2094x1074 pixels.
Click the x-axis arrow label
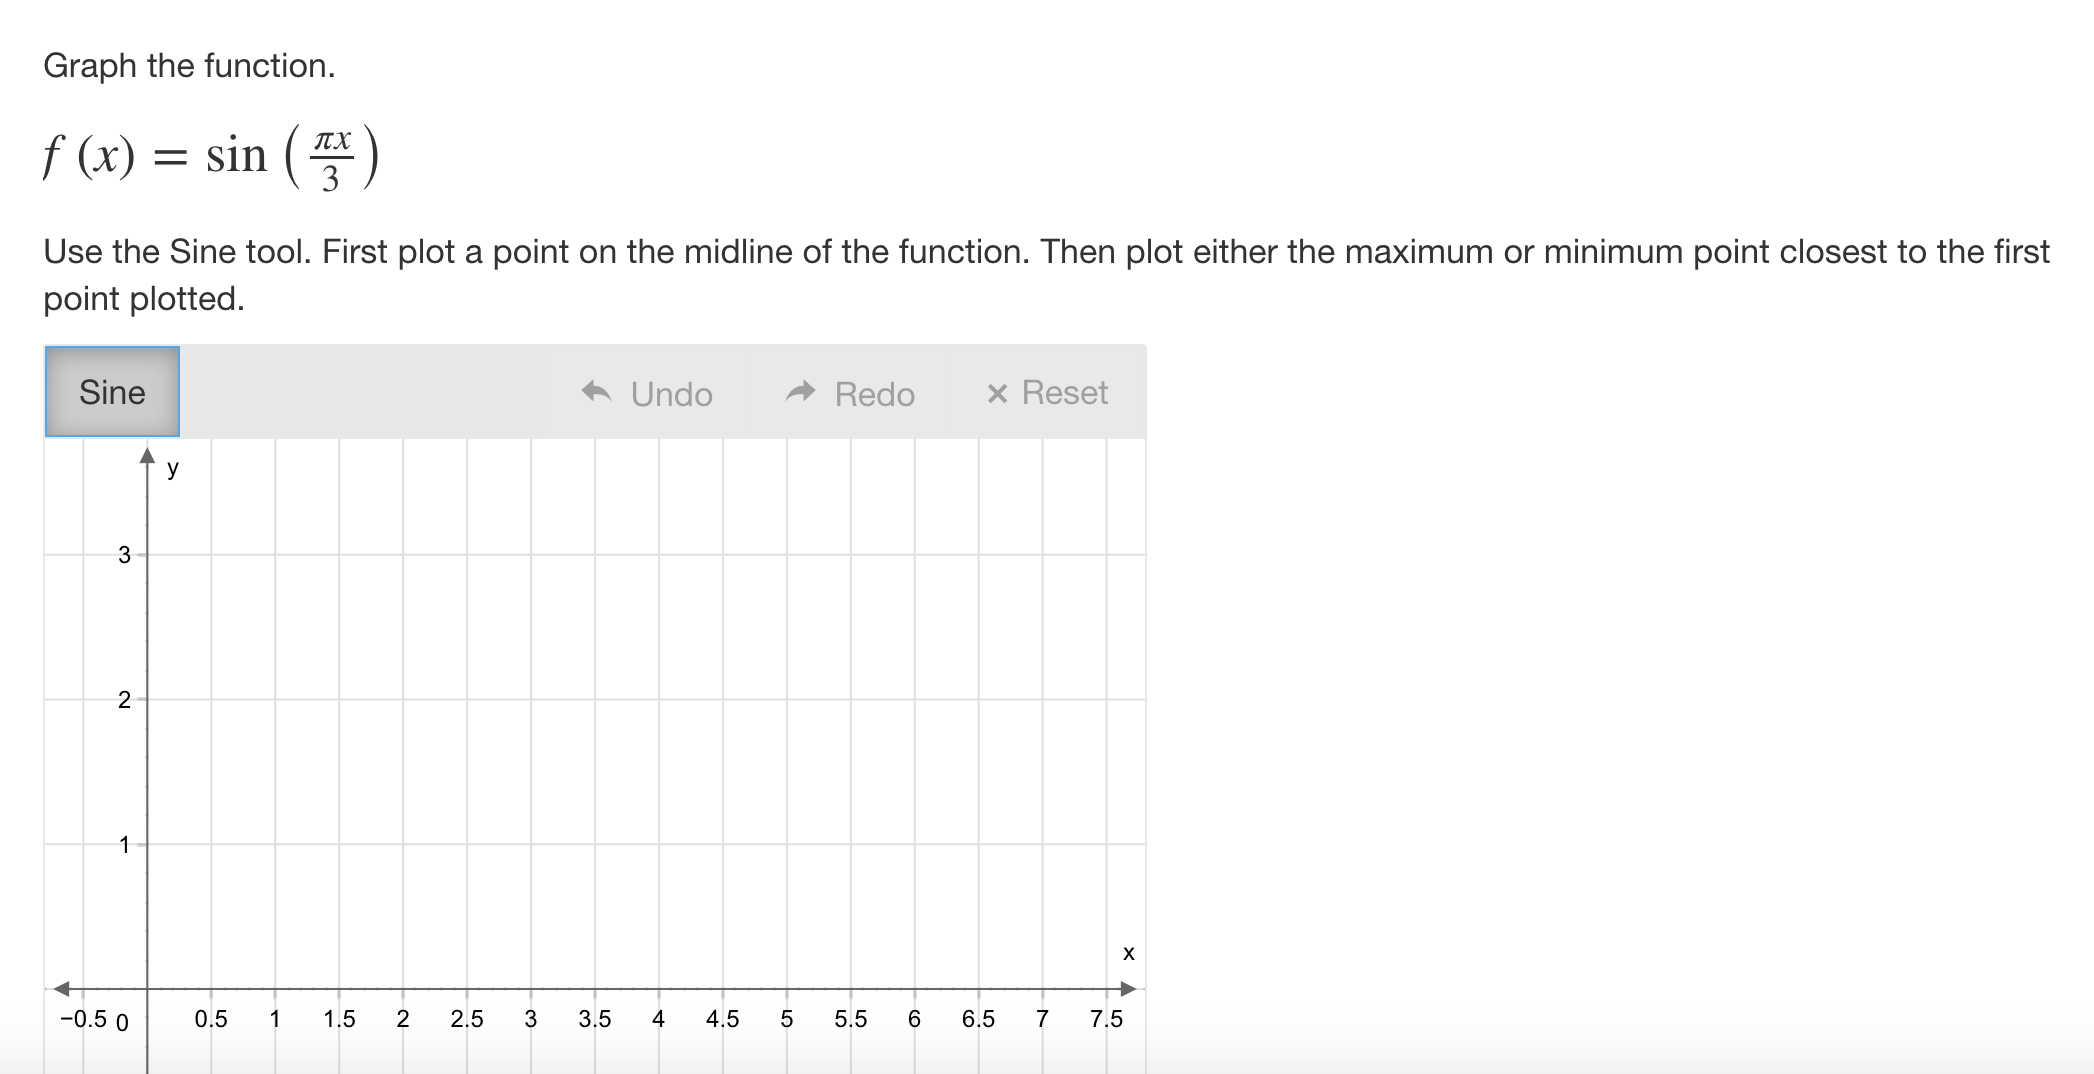(x=1129, y=954)
